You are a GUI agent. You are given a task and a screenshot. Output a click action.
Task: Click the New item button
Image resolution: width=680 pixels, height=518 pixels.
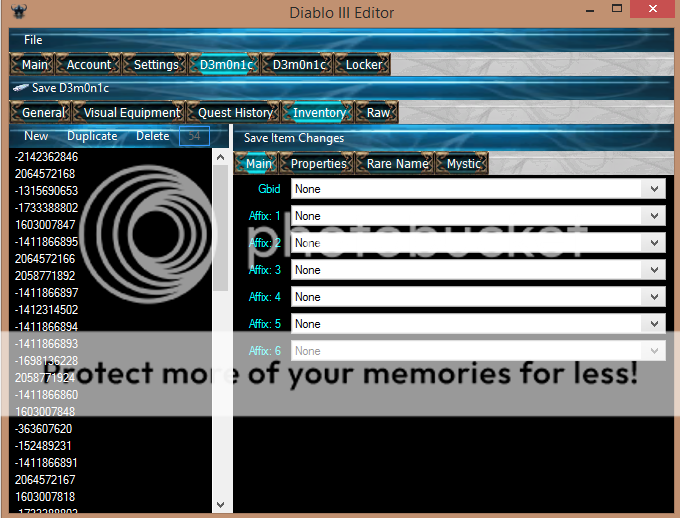click(x=36, y=136)
